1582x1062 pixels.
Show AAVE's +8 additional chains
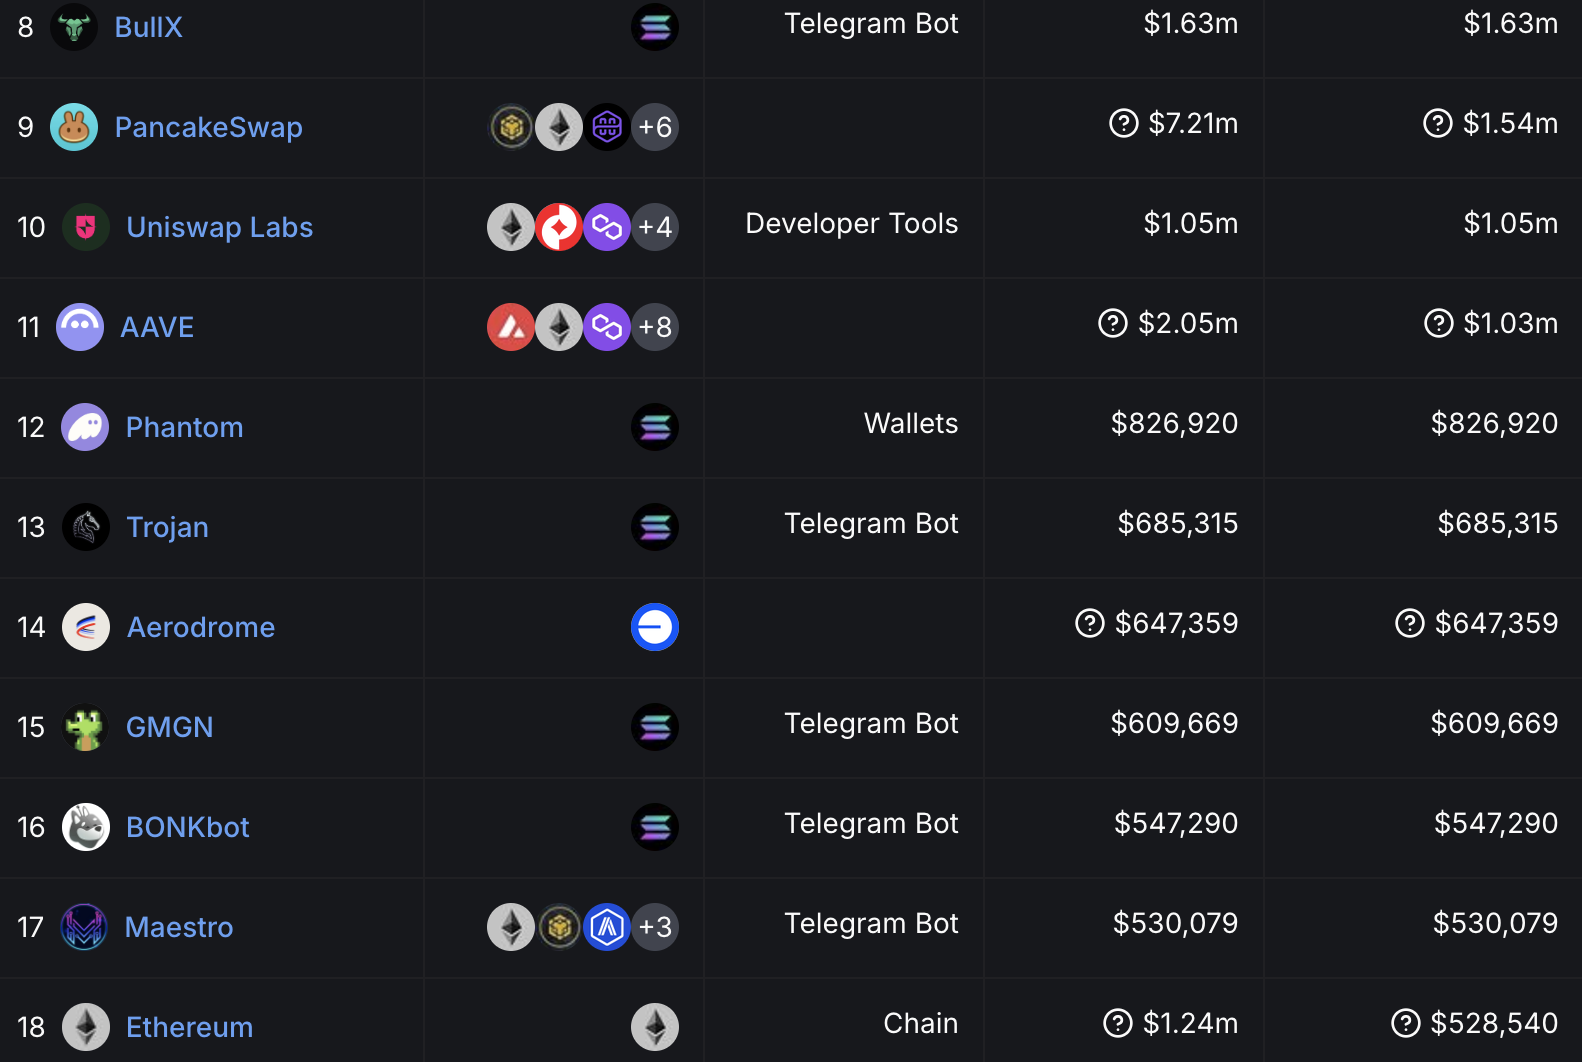coord(655,327)
